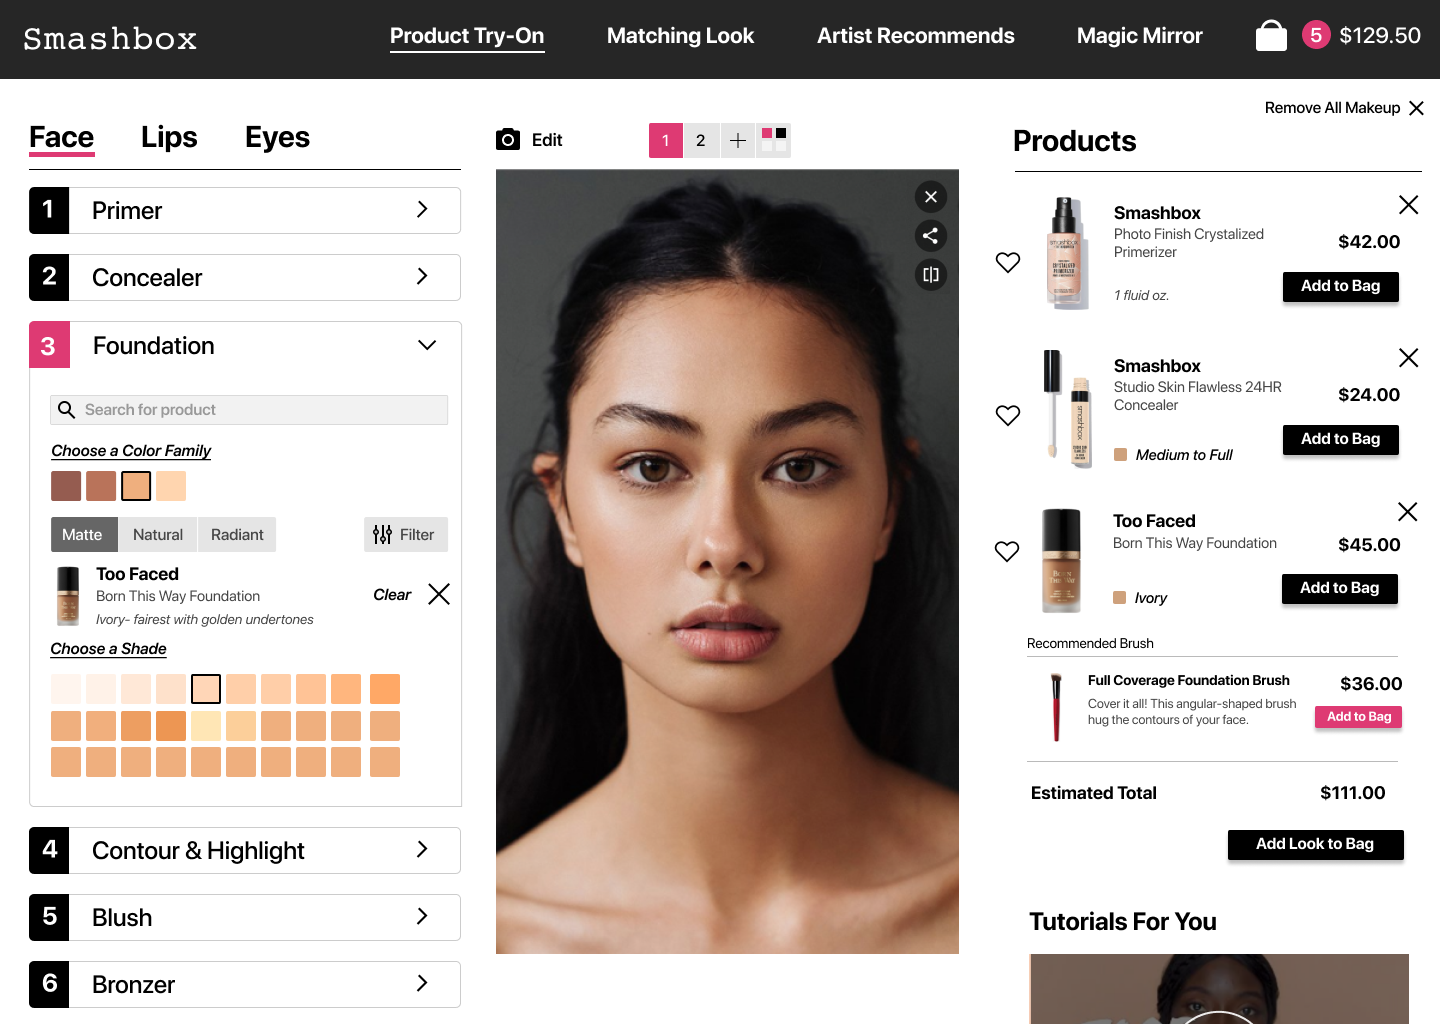The width and height of the screenshot is (1440, 1024).
Task: Choose the Radiant finish option
Action: (237, 535)
